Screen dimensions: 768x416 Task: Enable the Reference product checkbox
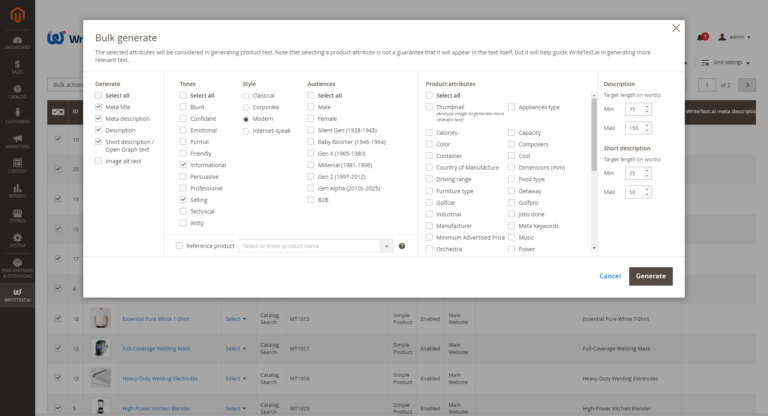click(x=179, y=246)
